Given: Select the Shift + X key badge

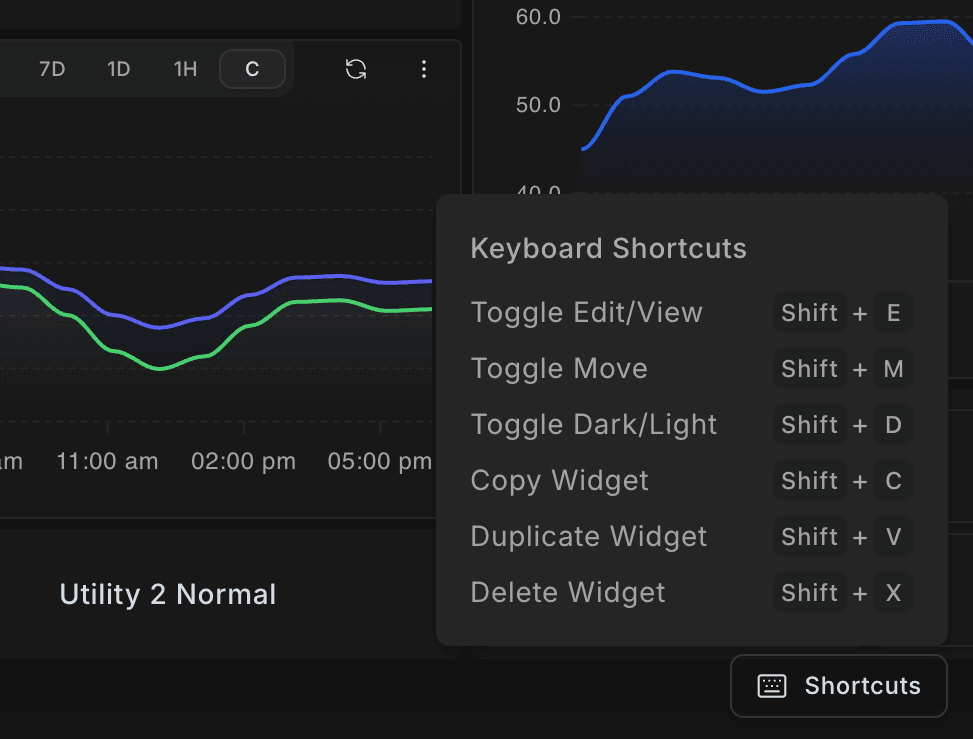Looking at the screenshot, I should click(845, 592).
